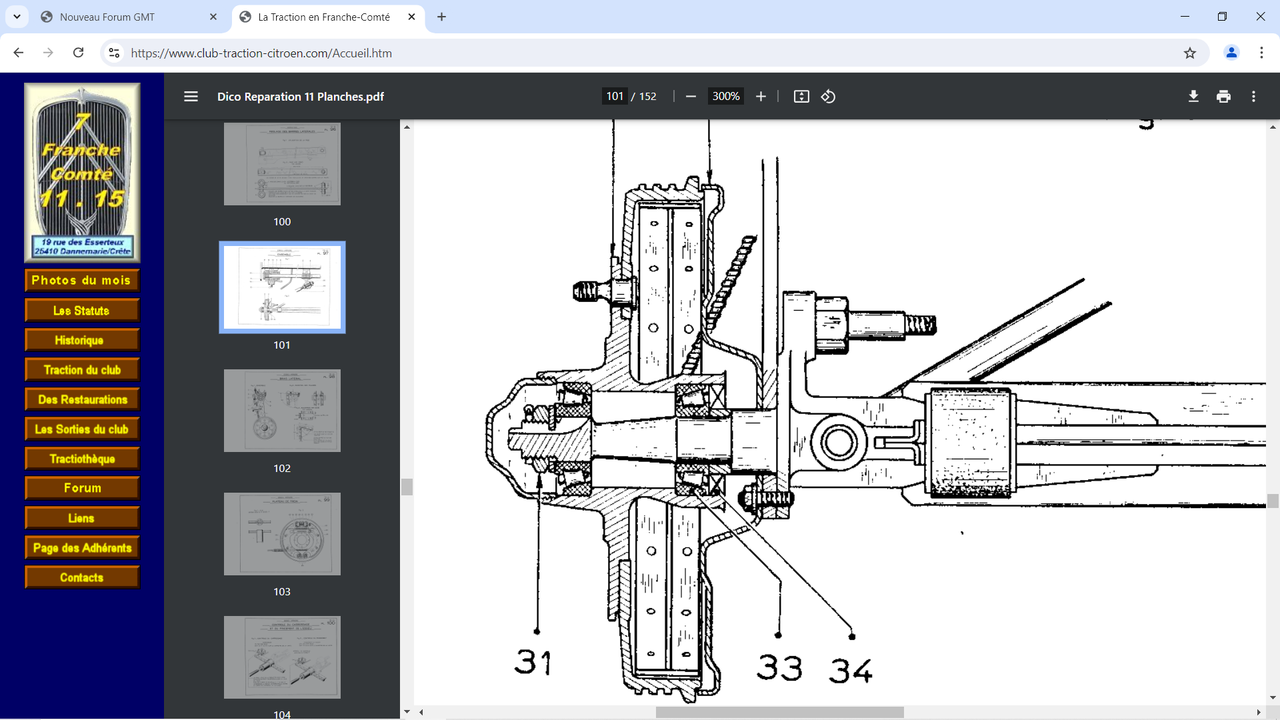Open the Photos du mois page
This screenshot has width=1280, height=720.
pos(81,281)
